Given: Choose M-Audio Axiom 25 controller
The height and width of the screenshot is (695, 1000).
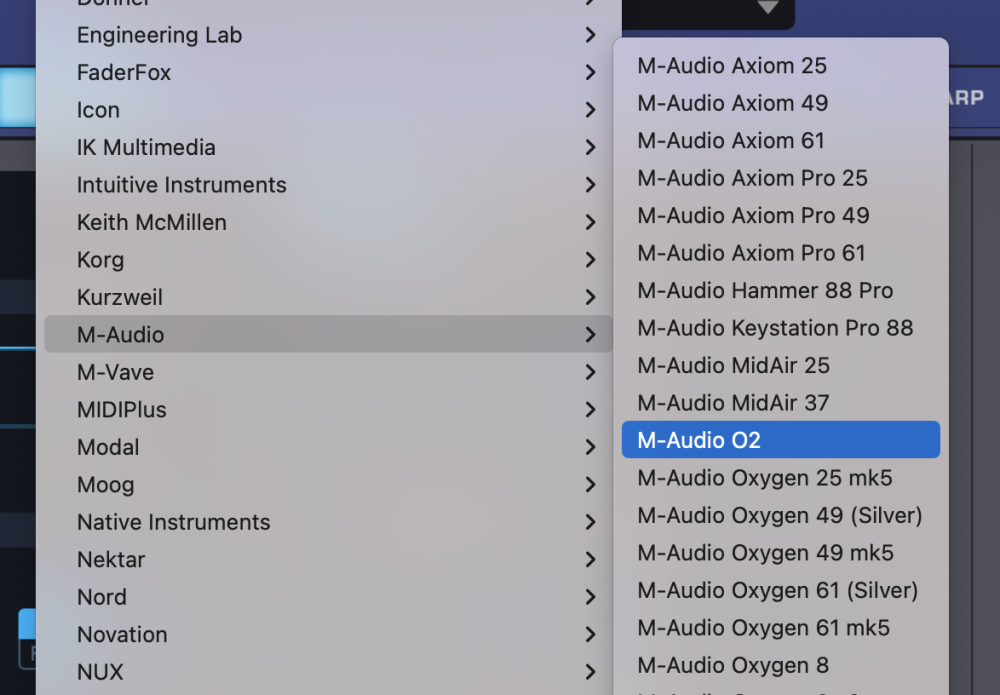Looking at the screenshot, I should [x=732, y=66].
